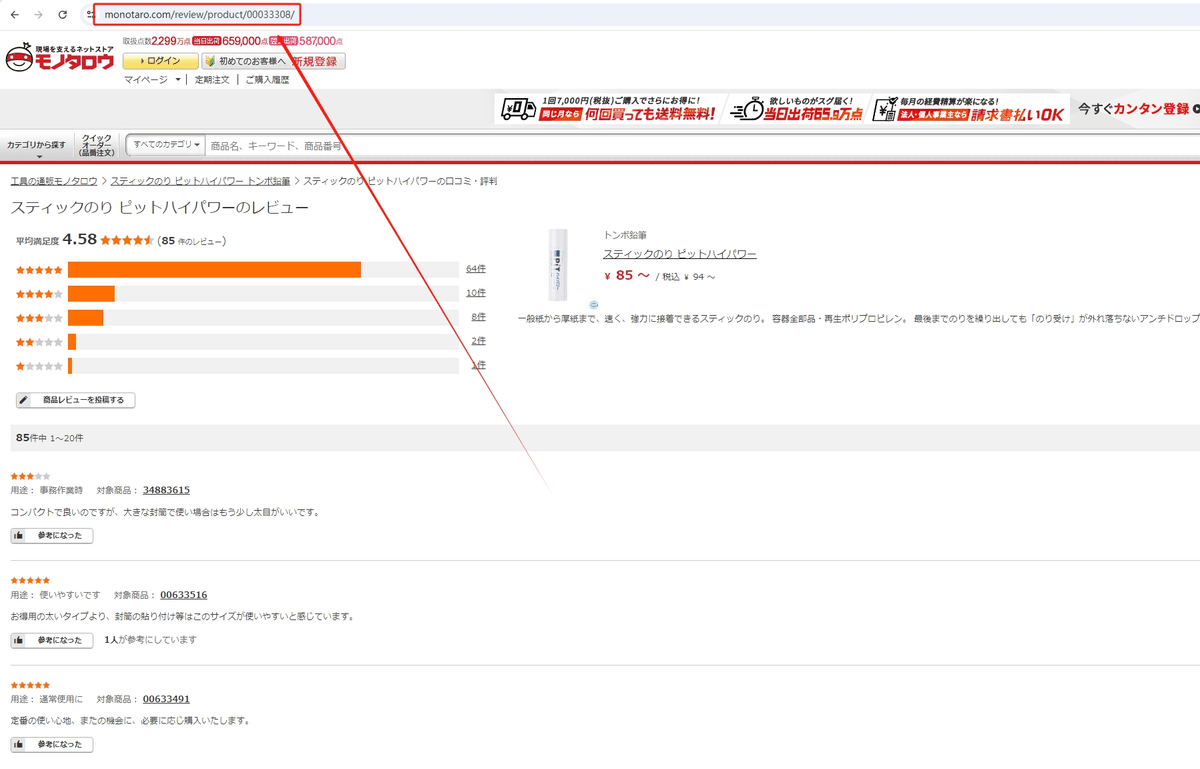Click the glue stick product thumbnail
The image size is (1200, 769).
(558, 264)
